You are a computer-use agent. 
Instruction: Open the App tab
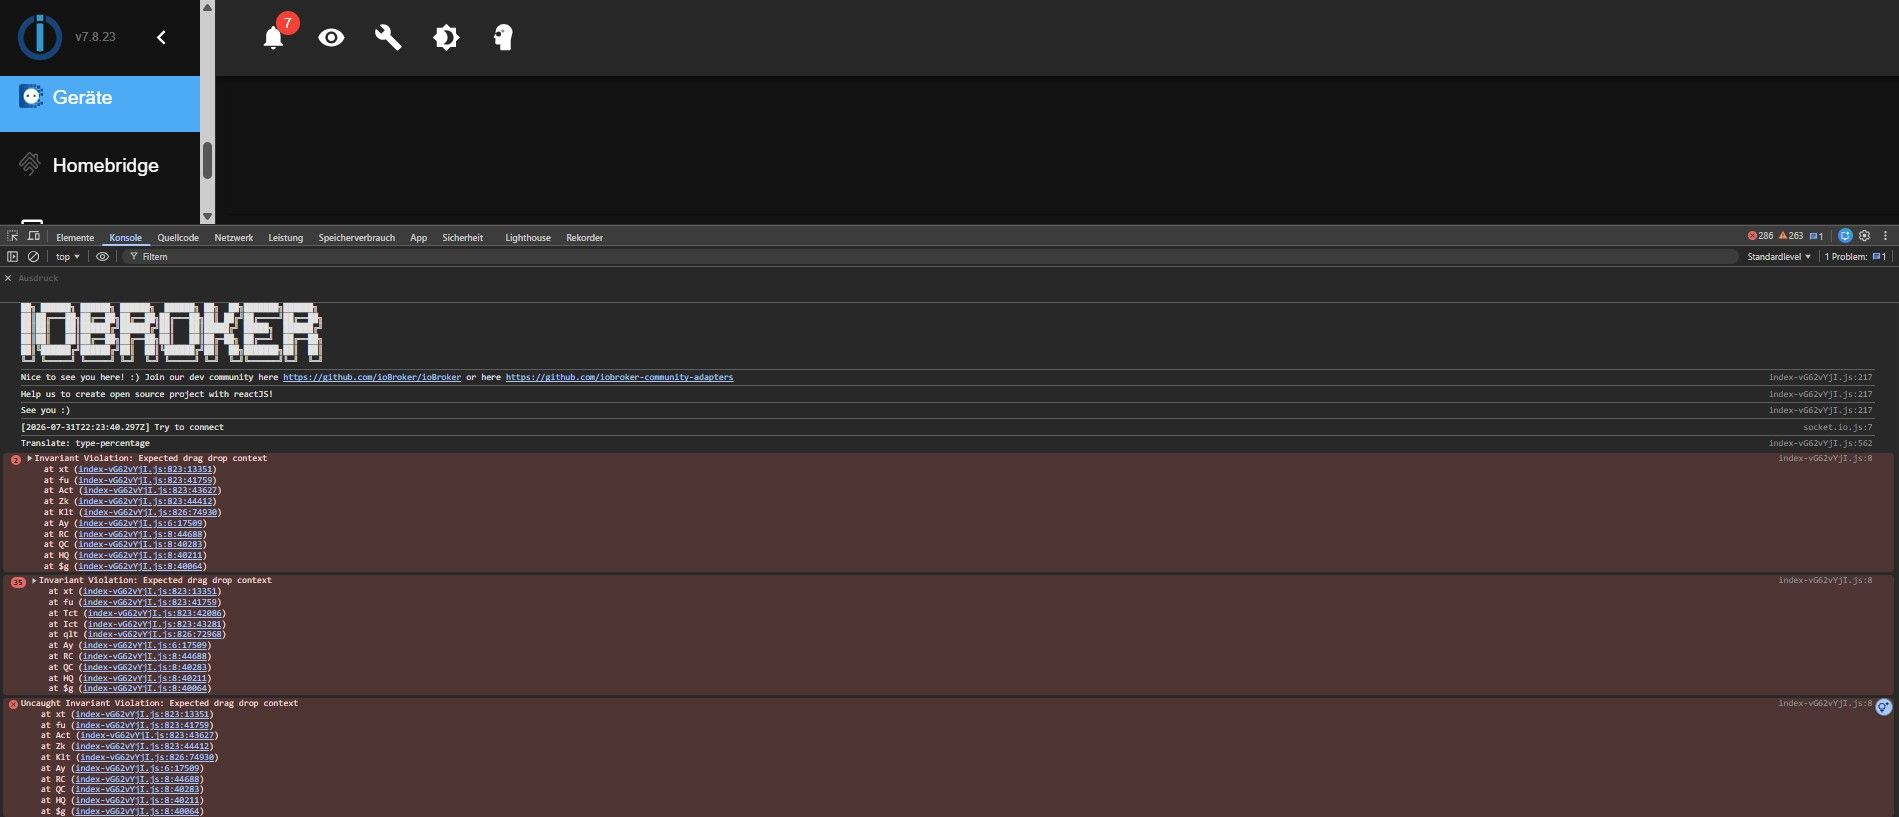(x=419, y=238)
